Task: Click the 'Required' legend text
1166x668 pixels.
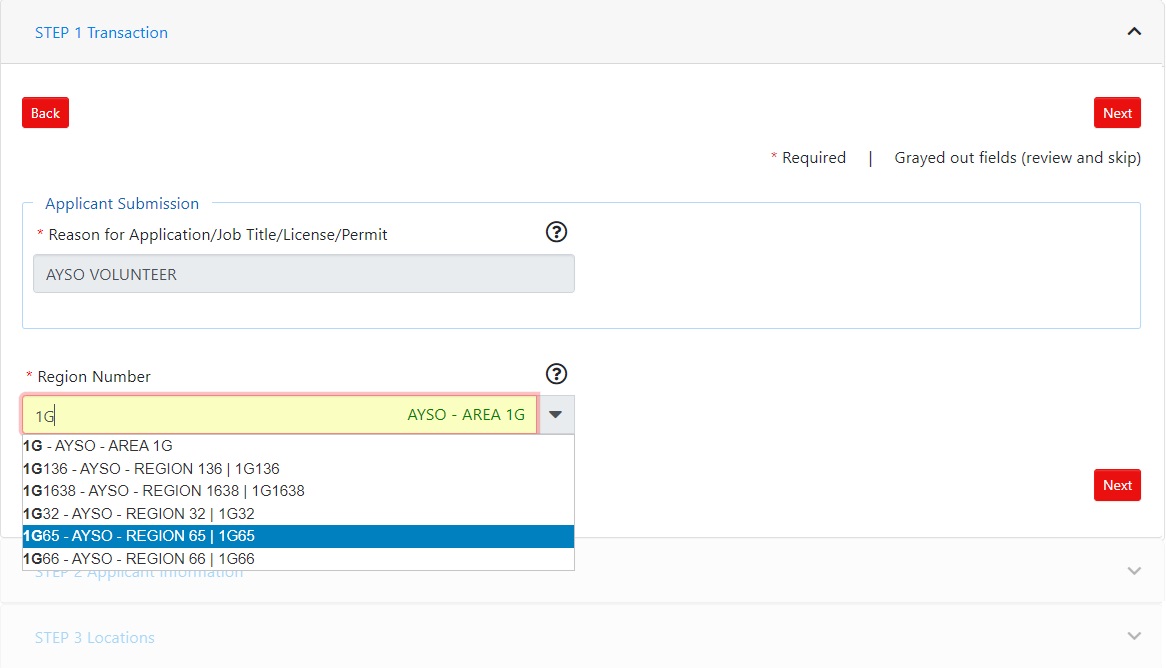Action: (814, 158)
